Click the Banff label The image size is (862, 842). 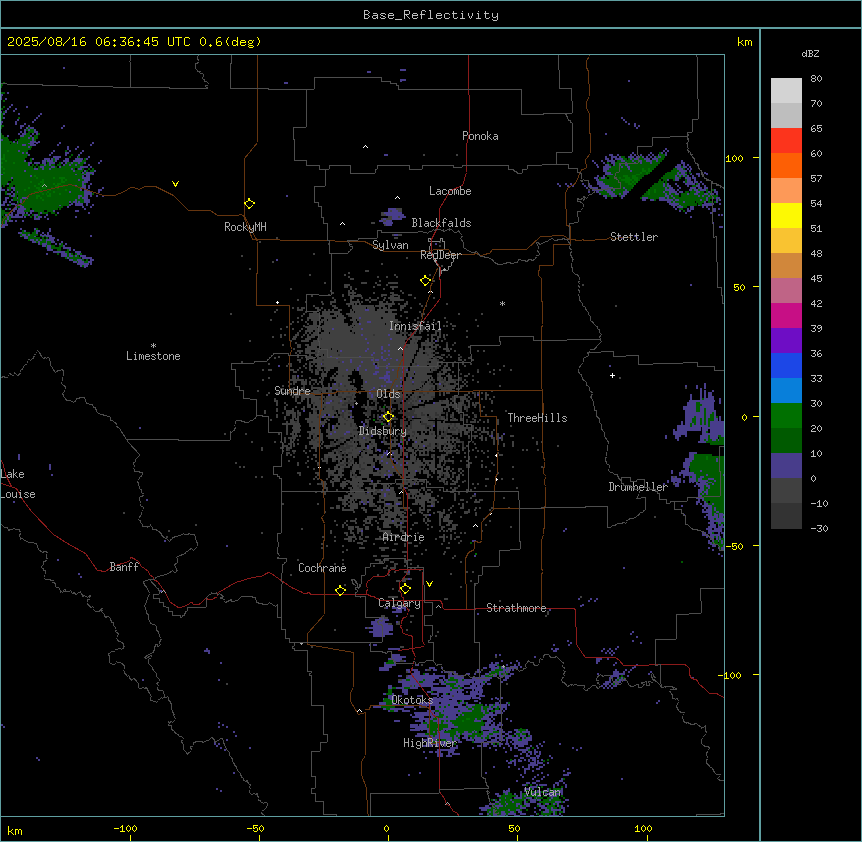pos(124,567)
